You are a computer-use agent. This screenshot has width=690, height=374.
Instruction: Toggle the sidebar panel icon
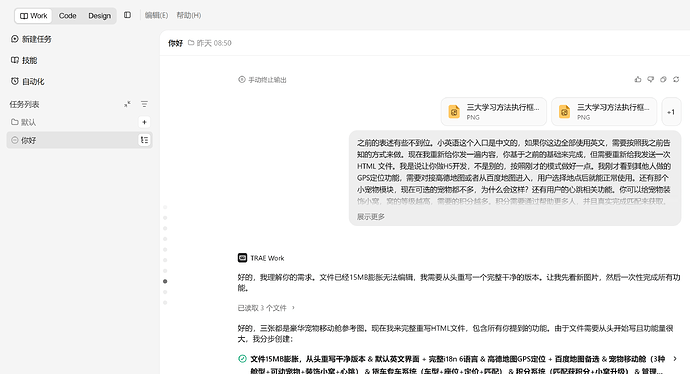pyautogui.click(x=127, y=15)
